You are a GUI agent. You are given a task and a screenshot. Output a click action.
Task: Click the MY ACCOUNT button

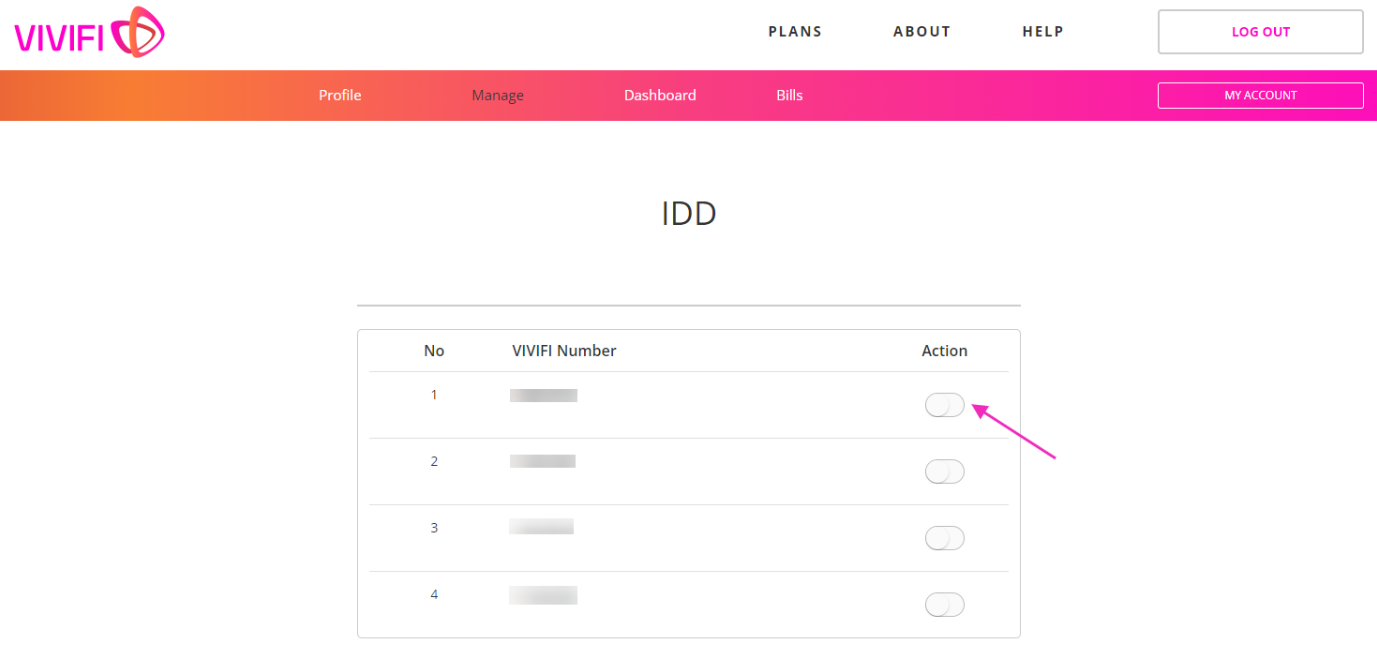coord(1260,95)
